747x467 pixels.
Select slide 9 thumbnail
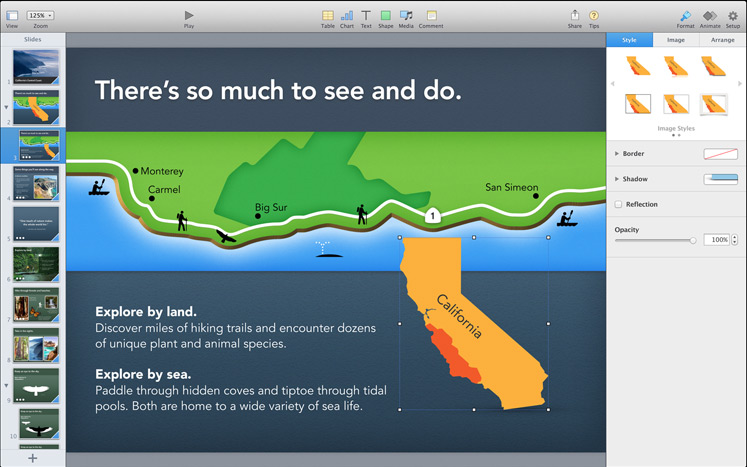tap(36, 385)
